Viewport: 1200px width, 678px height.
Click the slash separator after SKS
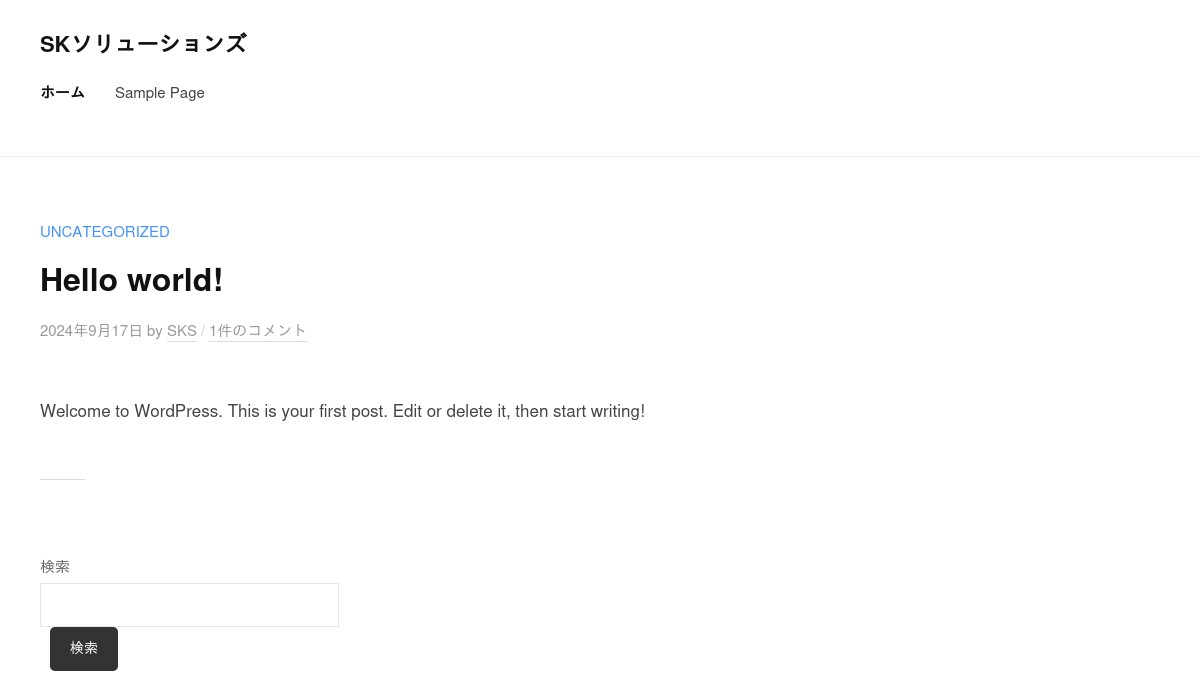[x=203, y=331]
